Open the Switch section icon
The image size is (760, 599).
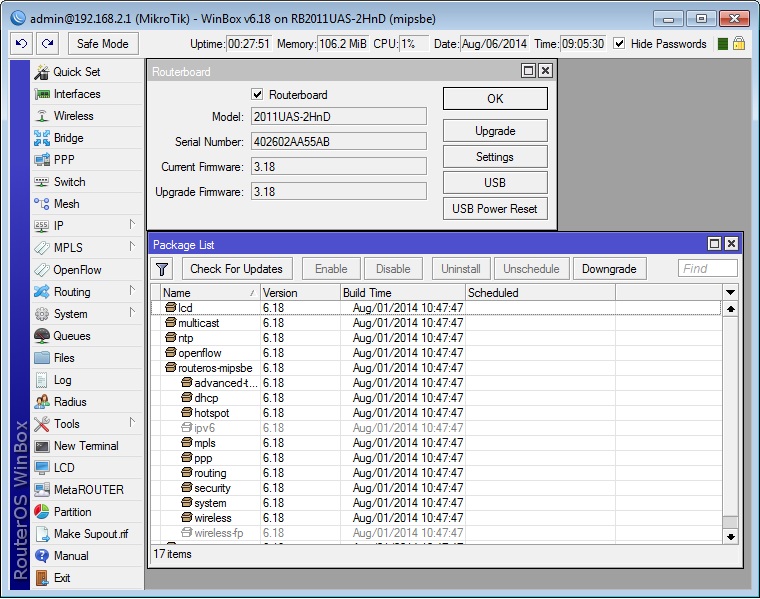(42, 182)
